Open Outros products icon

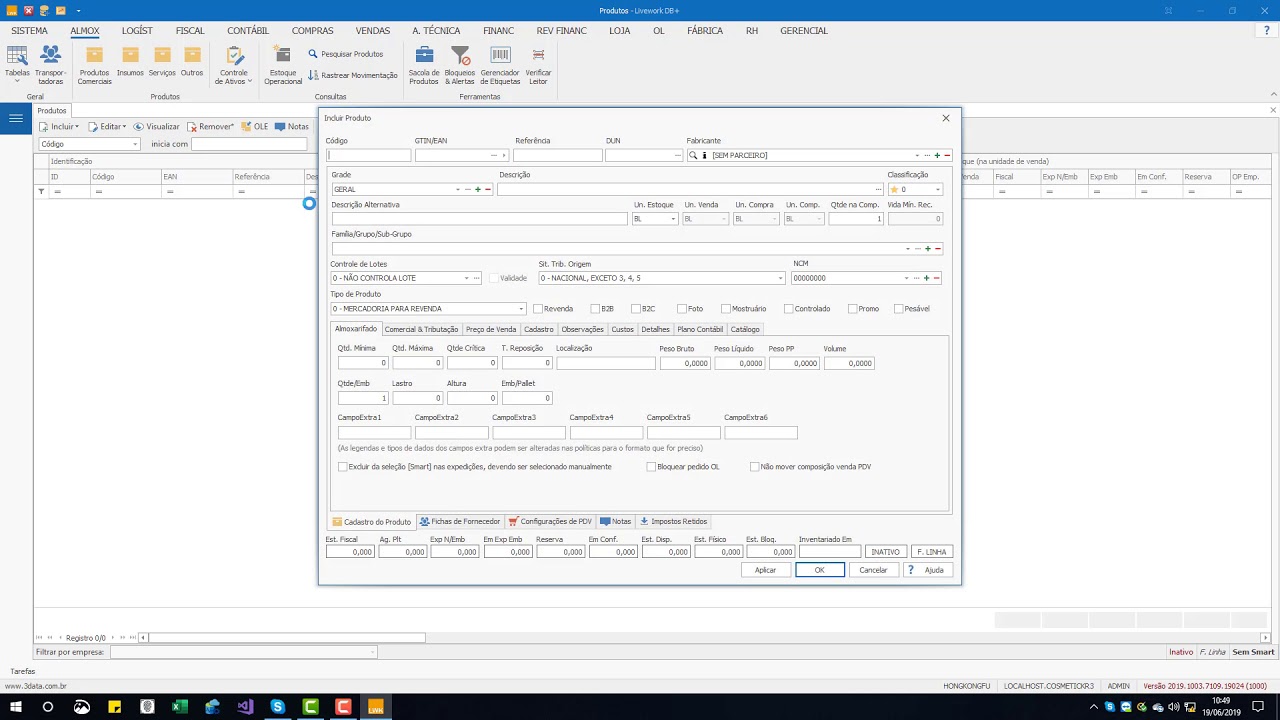click(192, 61)
